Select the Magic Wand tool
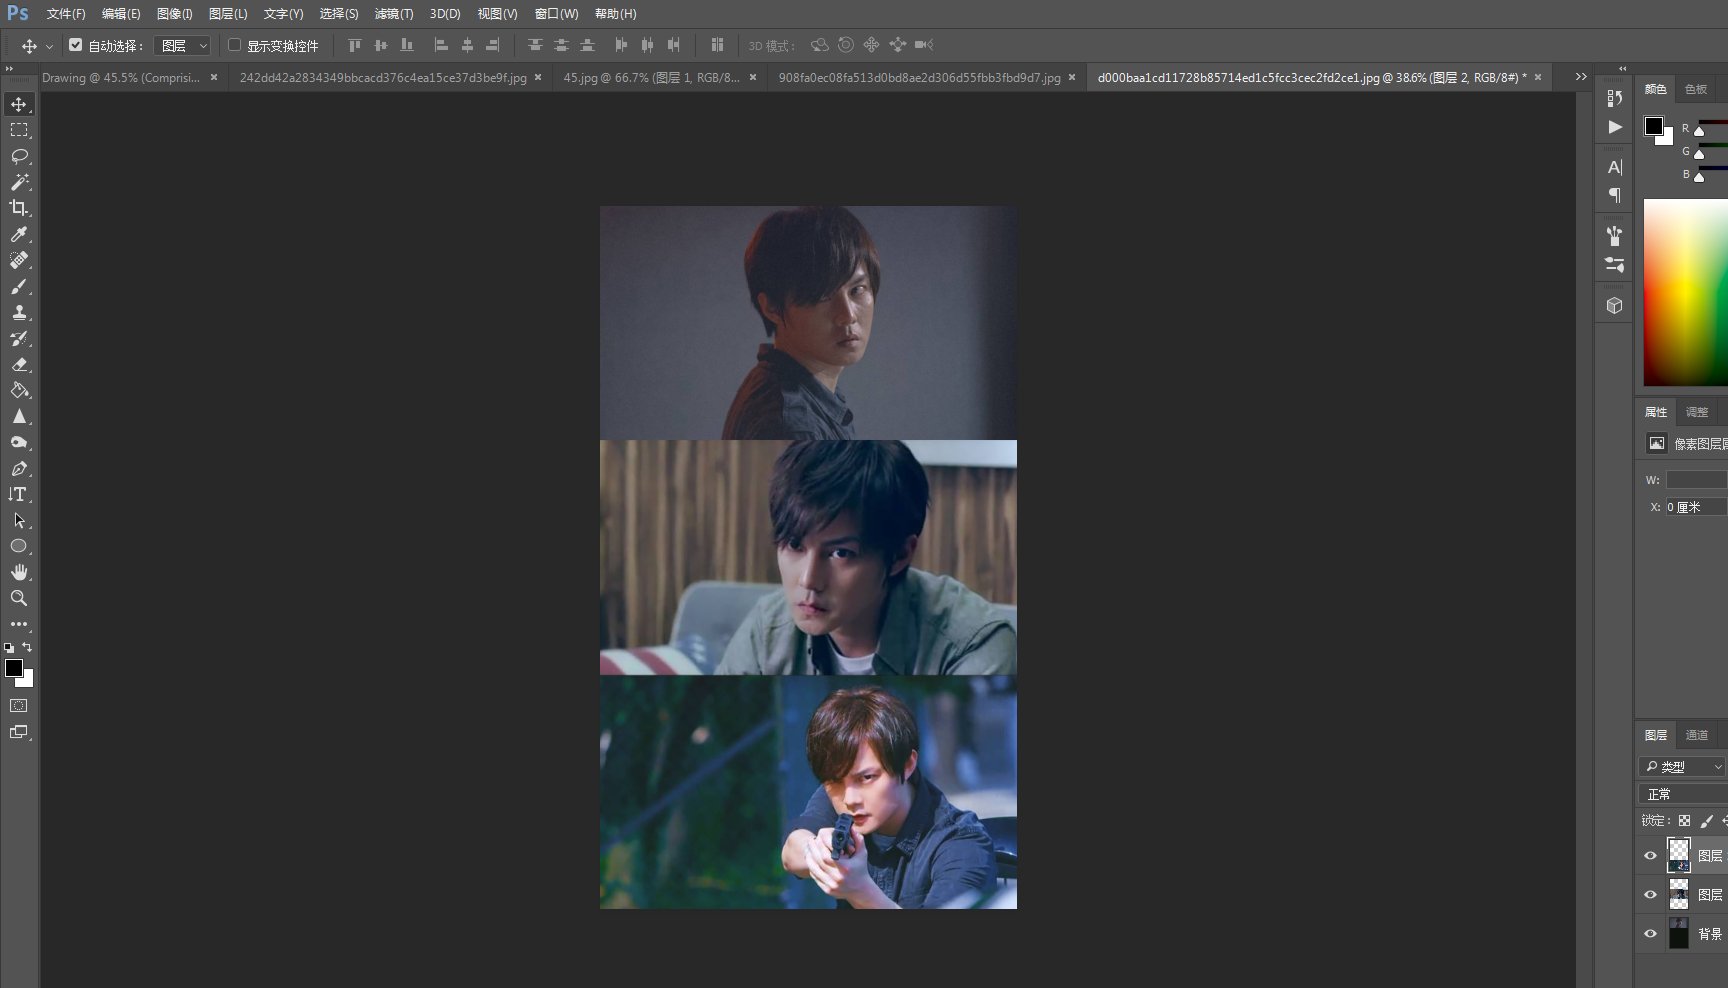1728x988 pixels. tap(19, 182)
